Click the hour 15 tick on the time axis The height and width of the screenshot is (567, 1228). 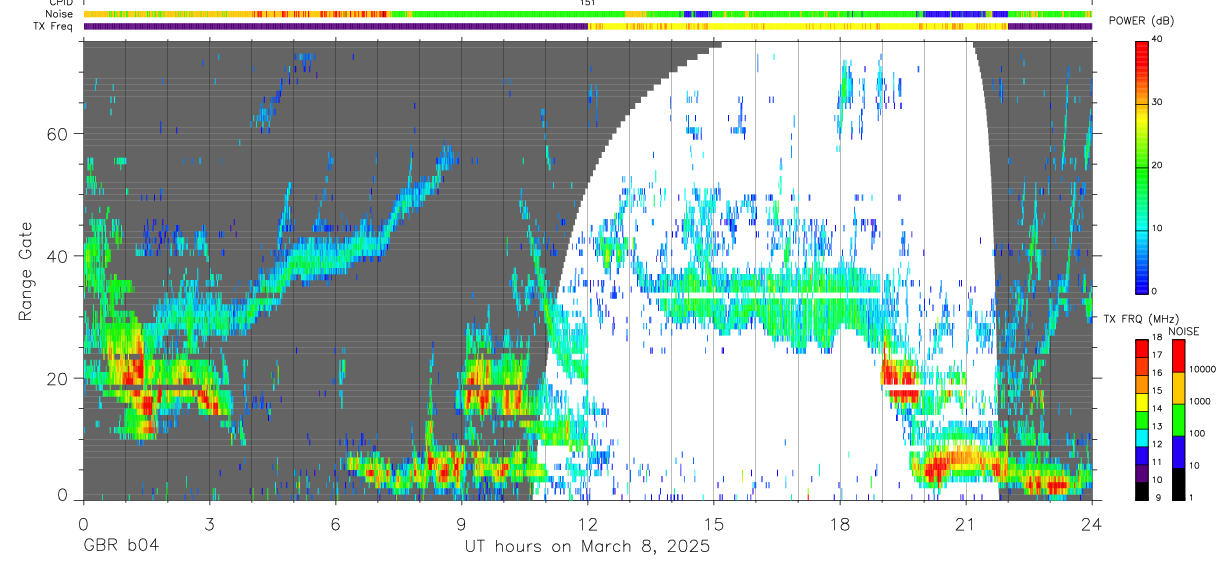713,522
